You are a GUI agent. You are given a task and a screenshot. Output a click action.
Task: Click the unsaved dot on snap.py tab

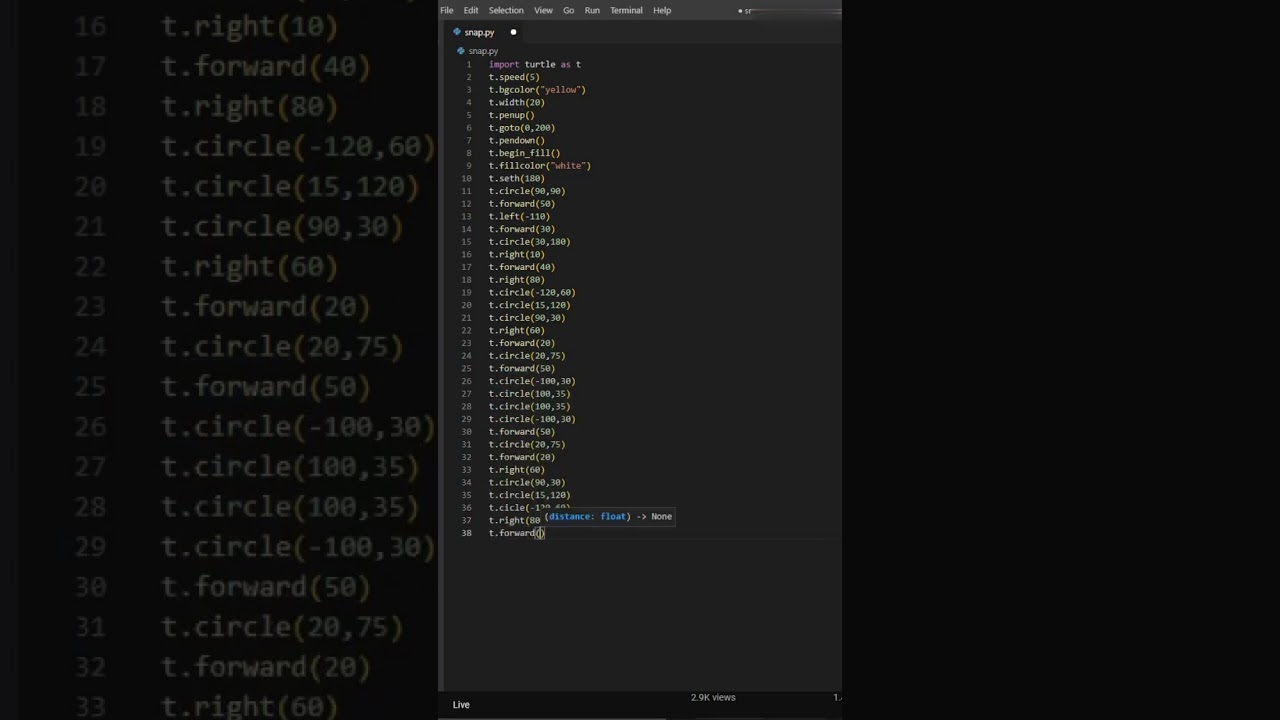coord(513,32)
